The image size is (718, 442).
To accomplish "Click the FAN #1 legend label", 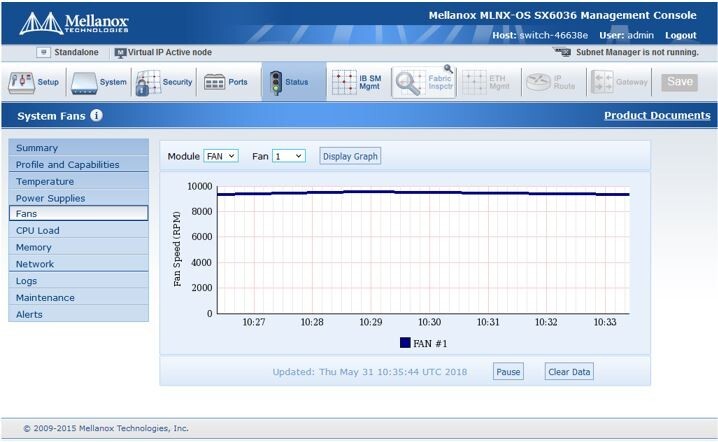I will (x=430, y=344).
